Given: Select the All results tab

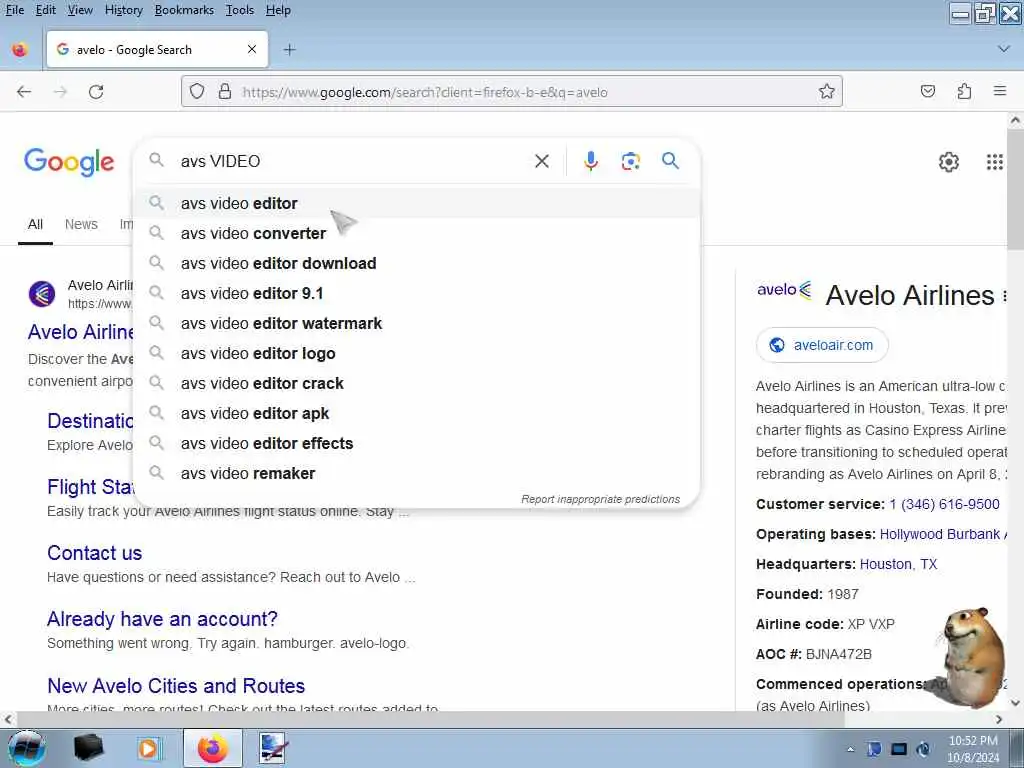Looking at the screenshot, I should [35, 225].
